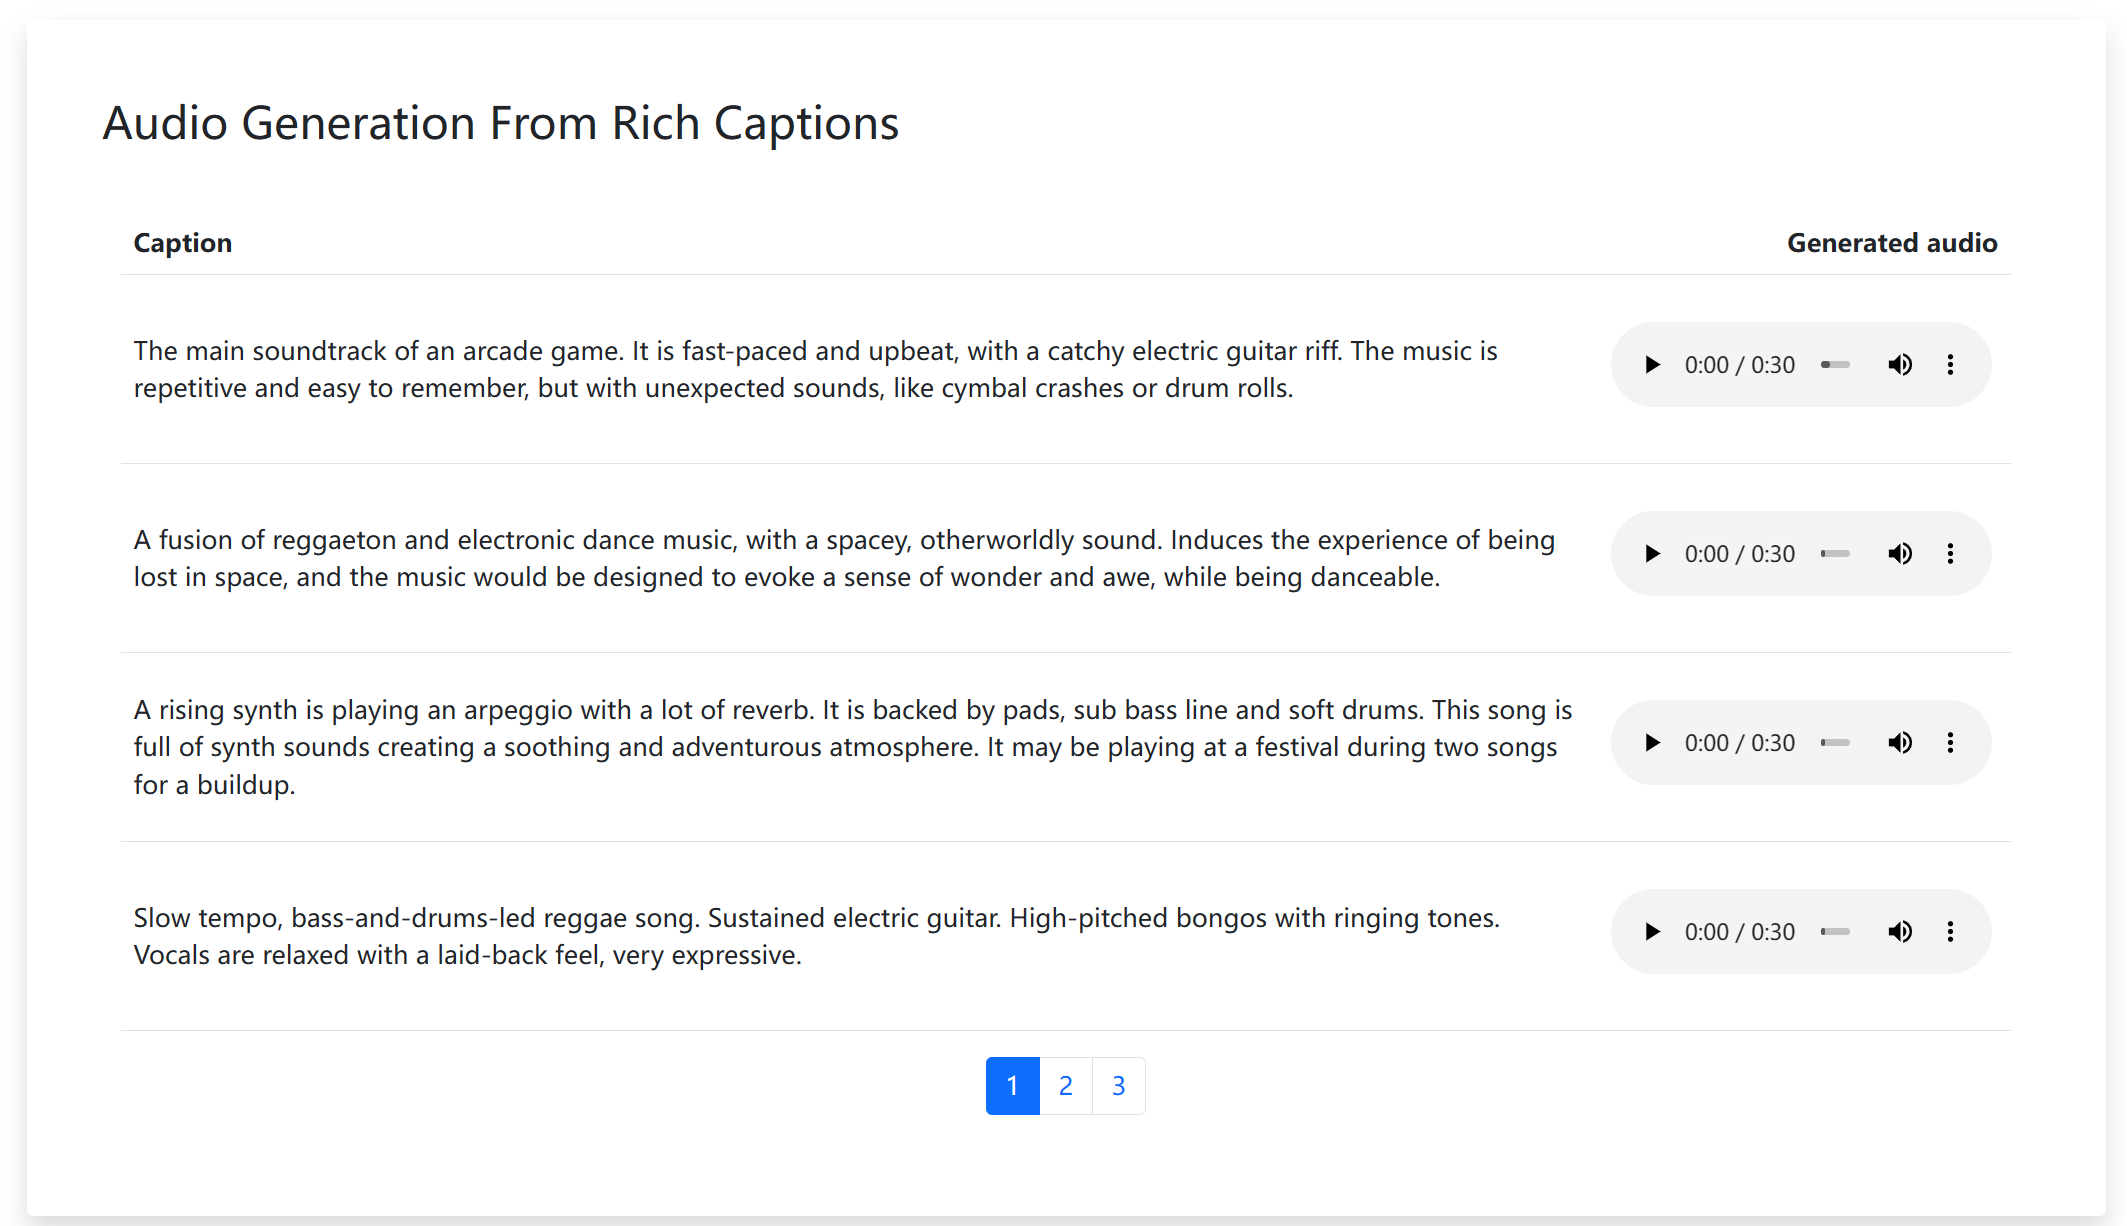
Task: Mute the reggae song audio volume
Action: 1900,931
